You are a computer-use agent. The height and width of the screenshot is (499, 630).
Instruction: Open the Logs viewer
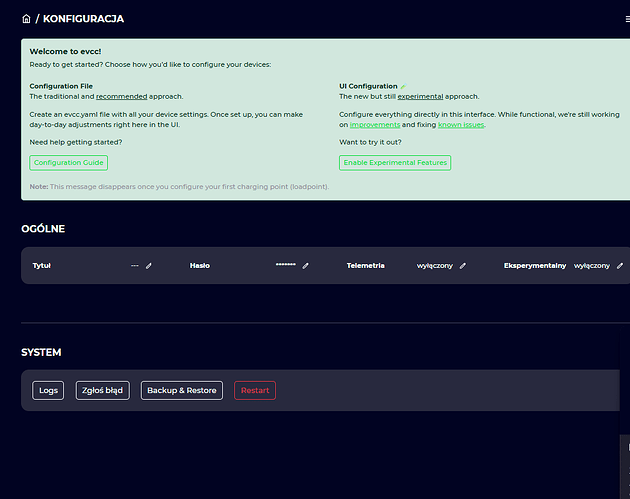coord(48,390)
